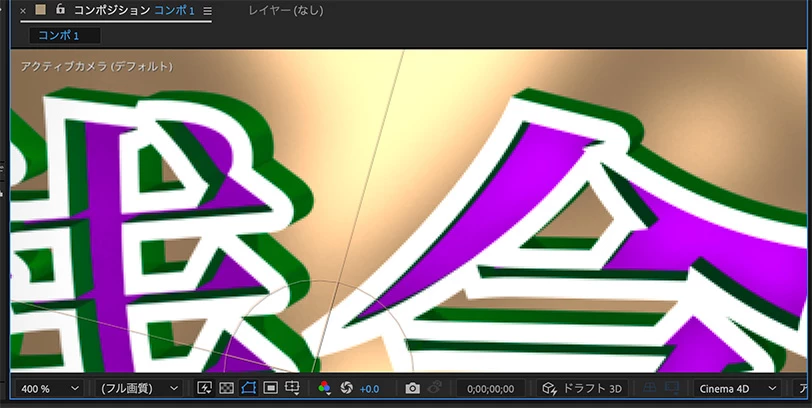Open the show channel RGB icon menu
Image resolution: width=812 pixels, height=408 pixels.
(x=325, y=388)
